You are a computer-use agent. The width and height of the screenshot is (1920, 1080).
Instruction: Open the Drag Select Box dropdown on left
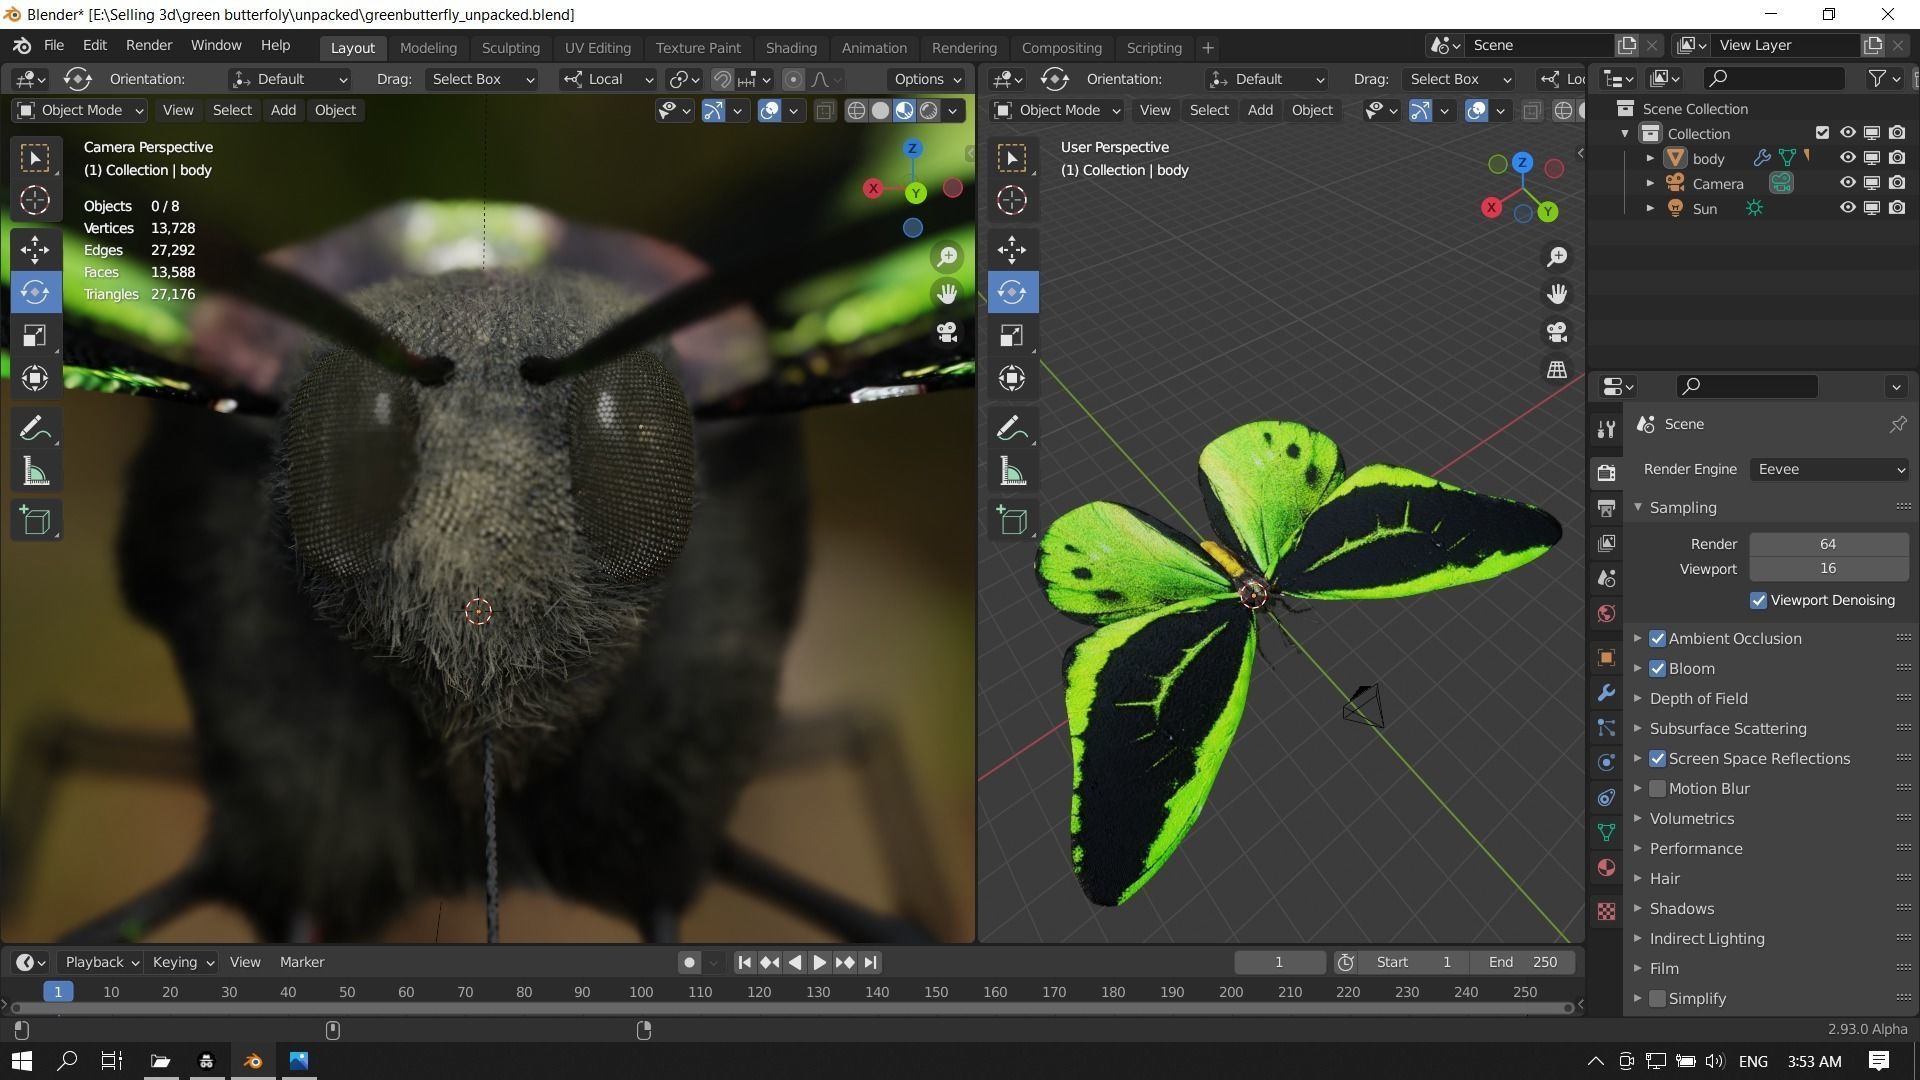(x=482, y=79)
